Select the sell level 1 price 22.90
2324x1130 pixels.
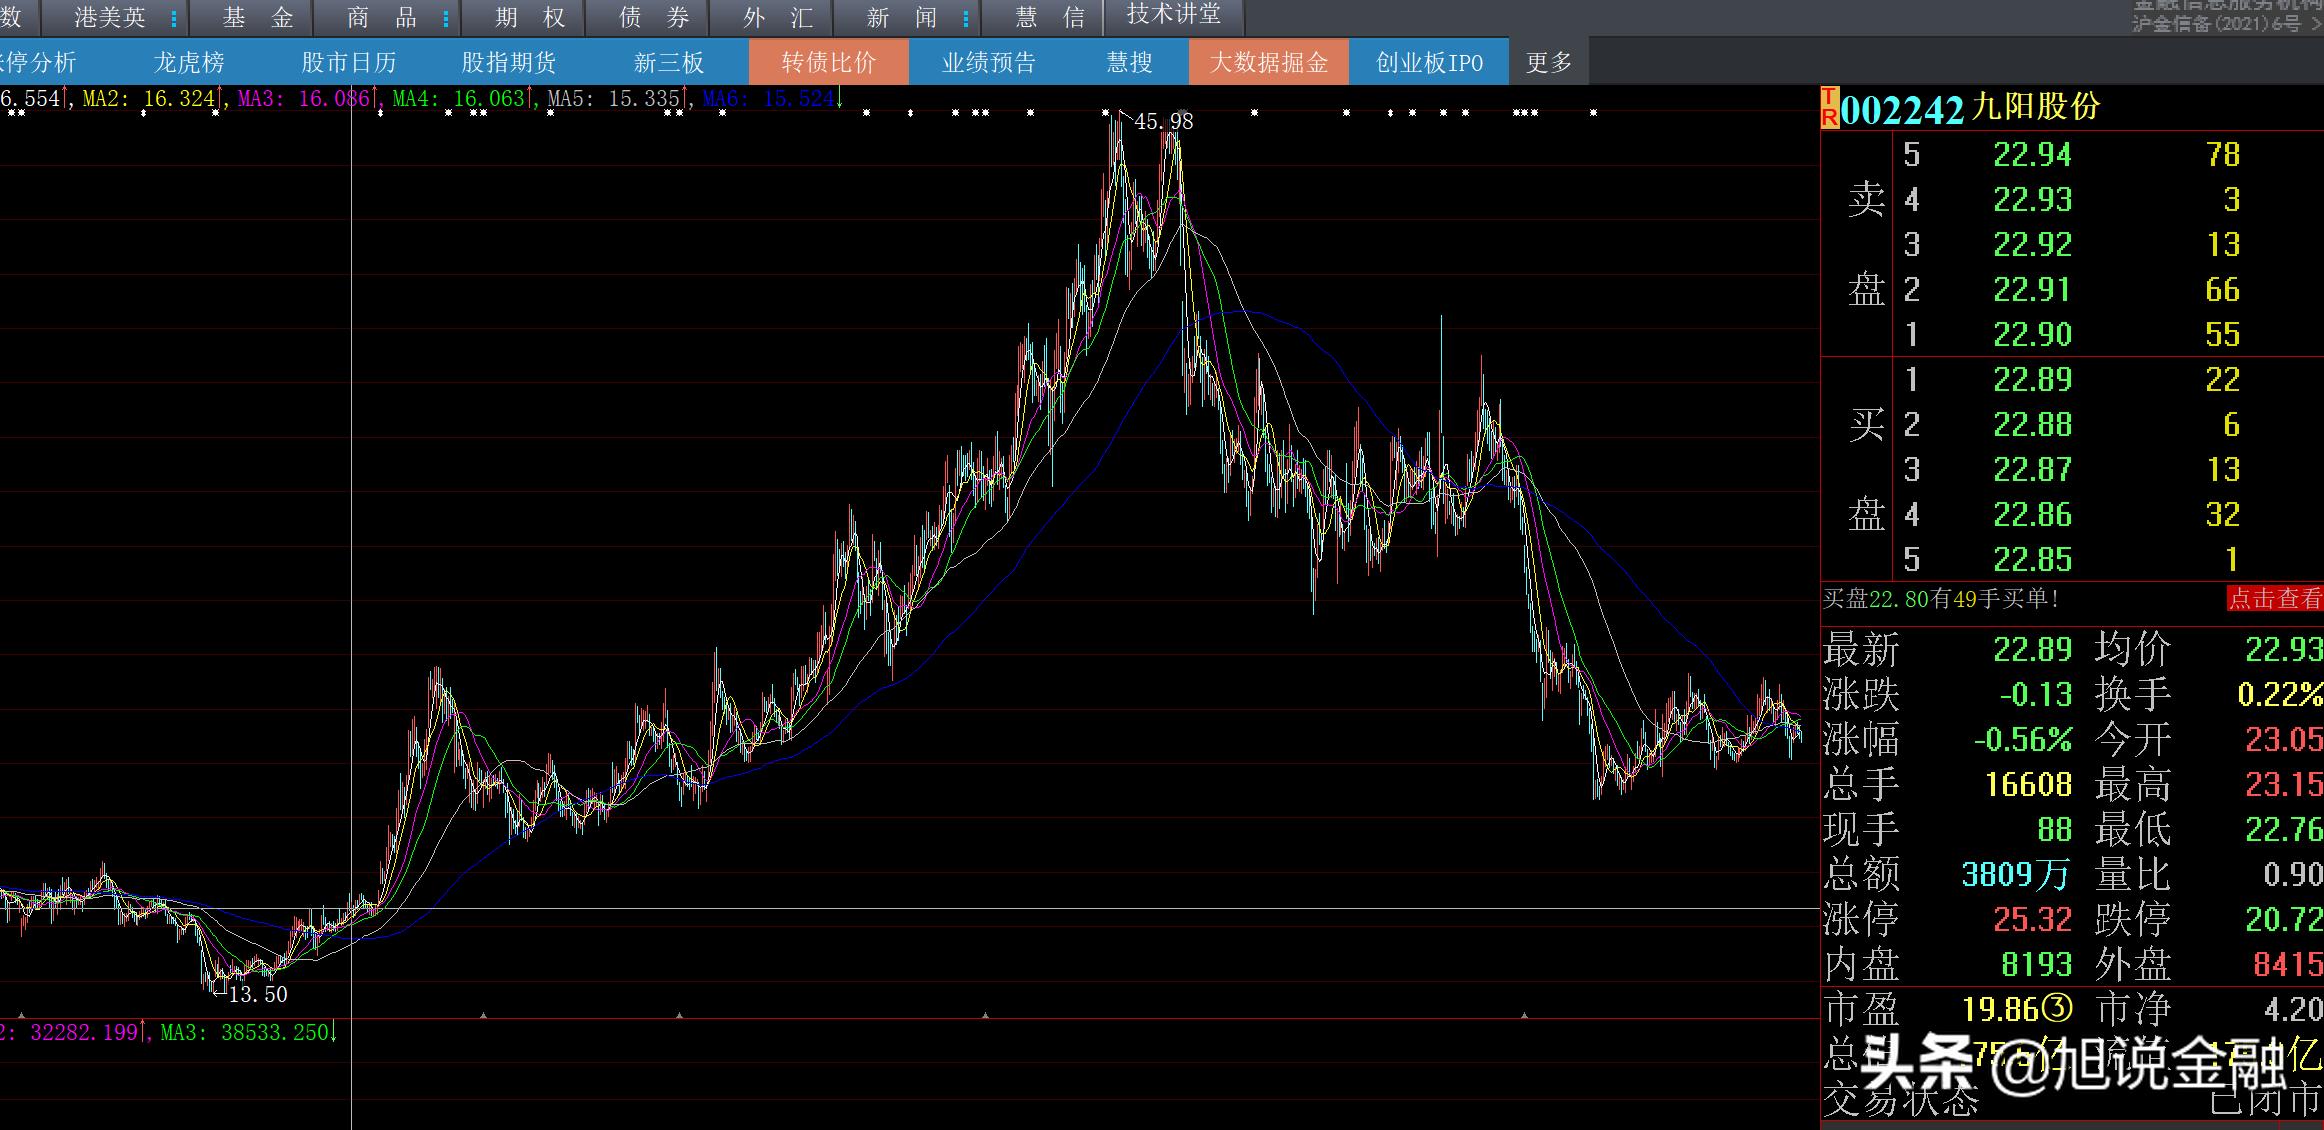2031,334
